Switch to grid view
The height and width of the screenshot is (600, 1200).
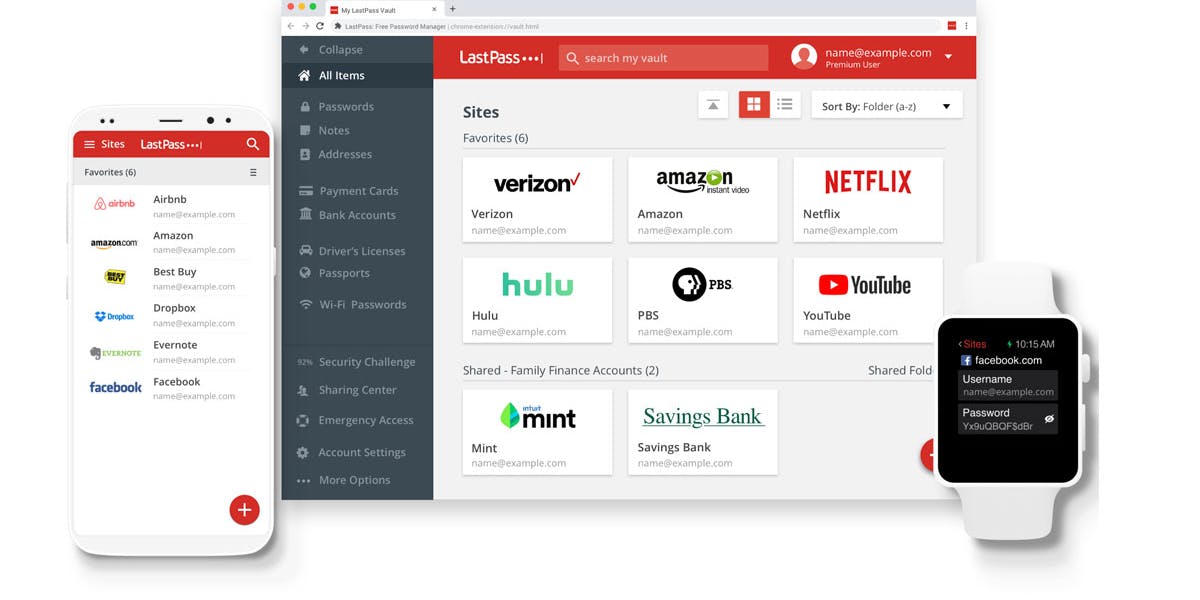pyautogui.click(x=754, y=104)
